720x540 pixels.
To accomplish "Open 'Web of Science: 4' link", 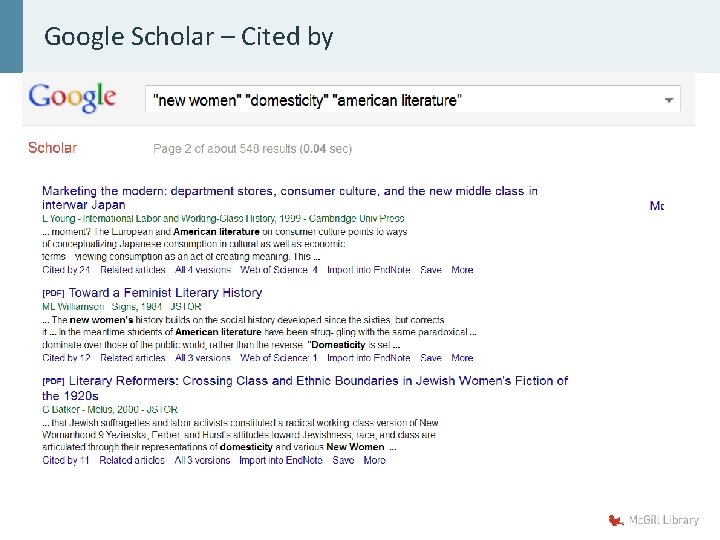I will tap(279, 270).
